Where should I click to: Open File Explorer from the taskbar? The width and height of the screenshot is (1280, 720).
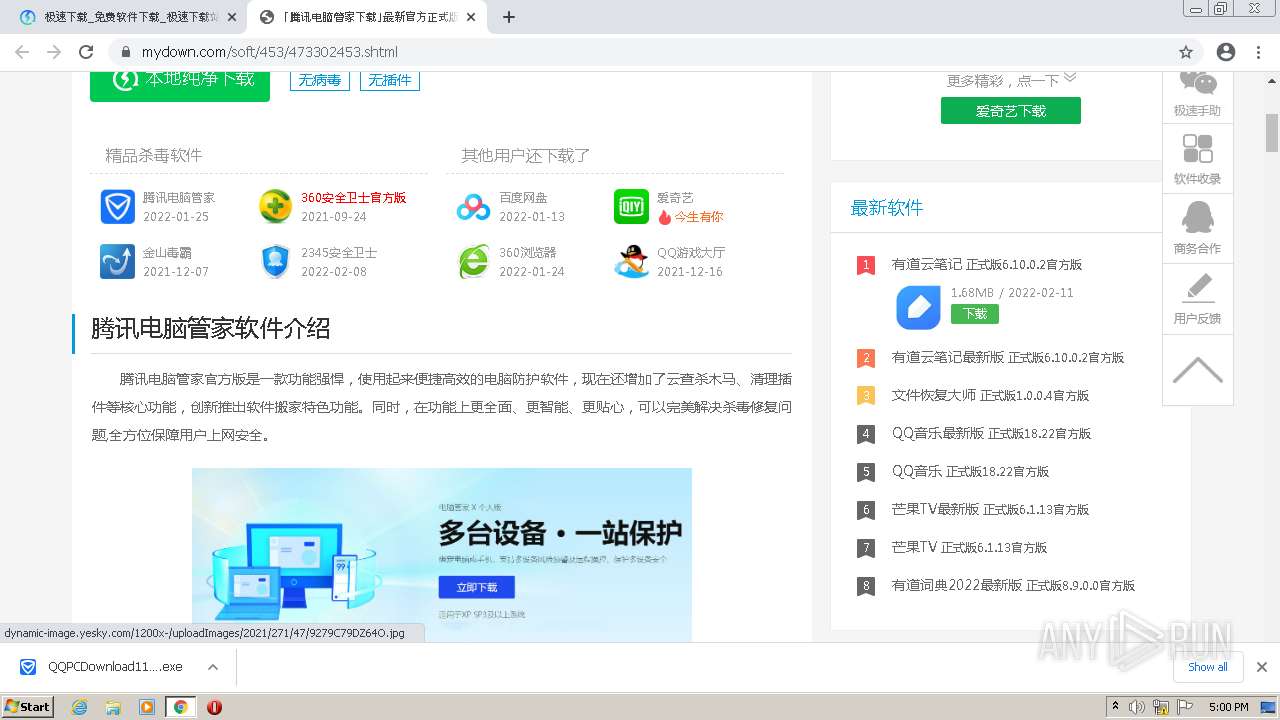click(113, 707)
